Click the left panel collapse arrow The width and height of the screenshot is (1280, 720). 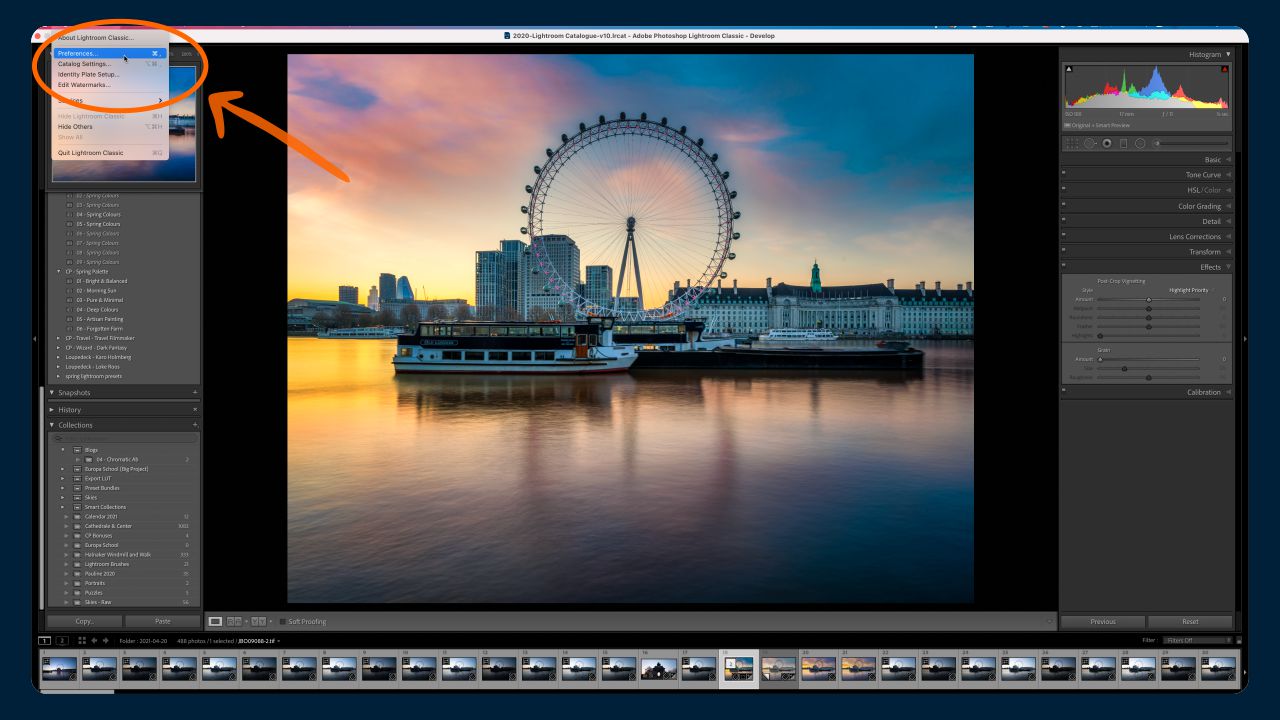(36, 339)
